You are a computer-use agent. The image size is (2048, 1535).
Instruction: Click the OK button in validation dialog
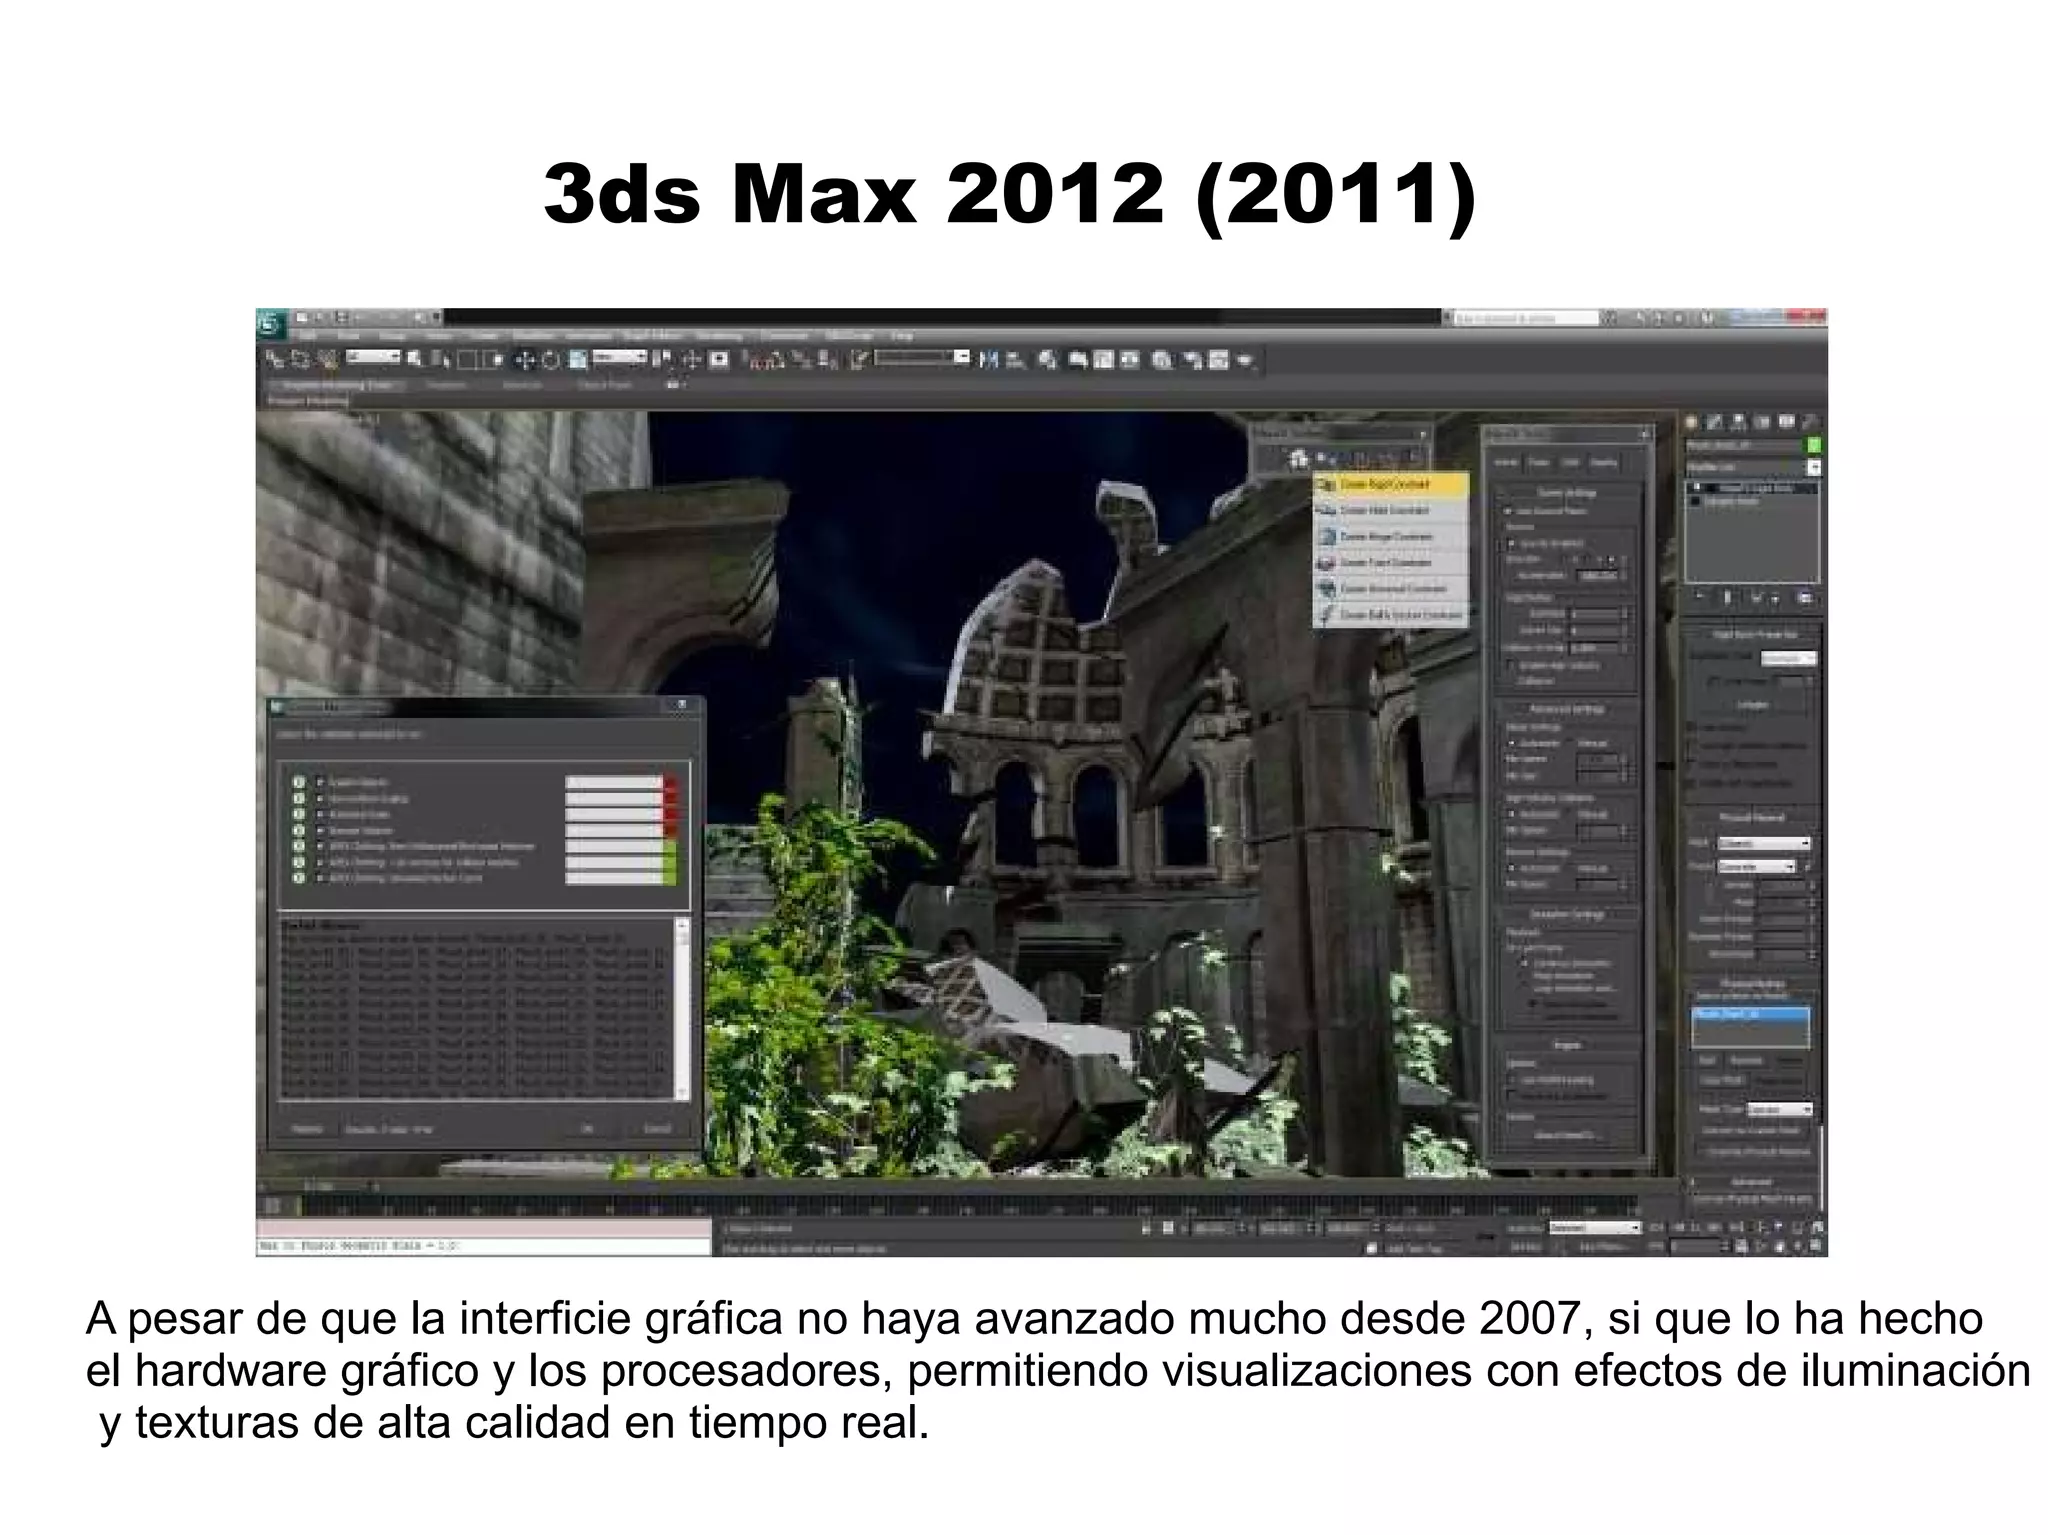(x=588, y=1128)
